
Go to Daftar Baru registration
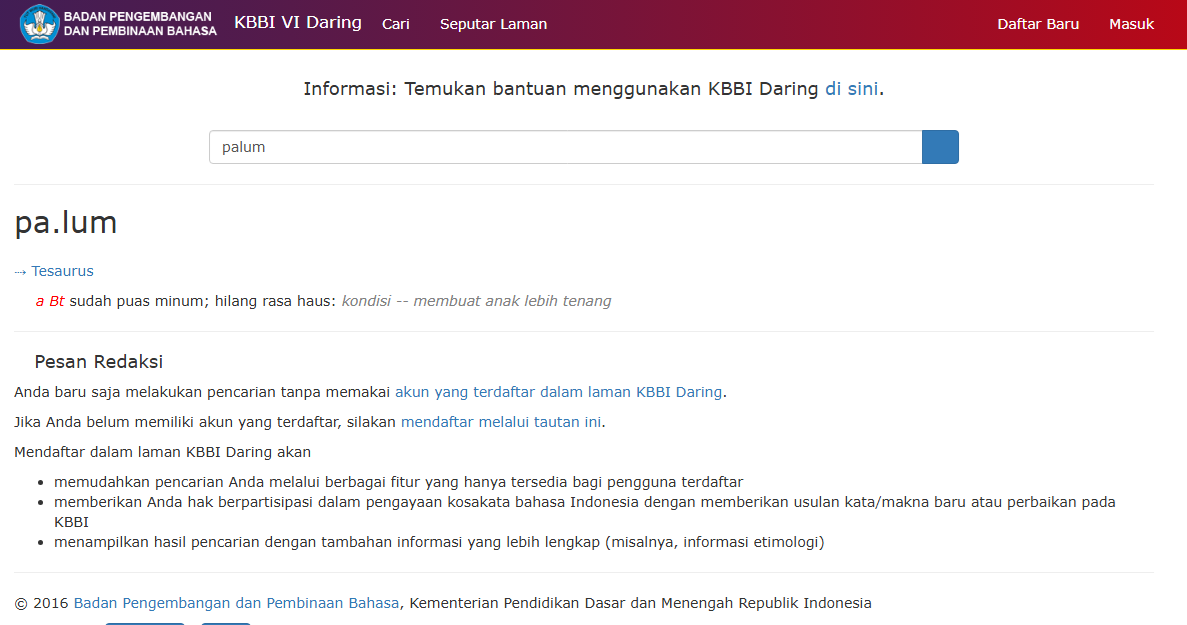pos(1038,24)
